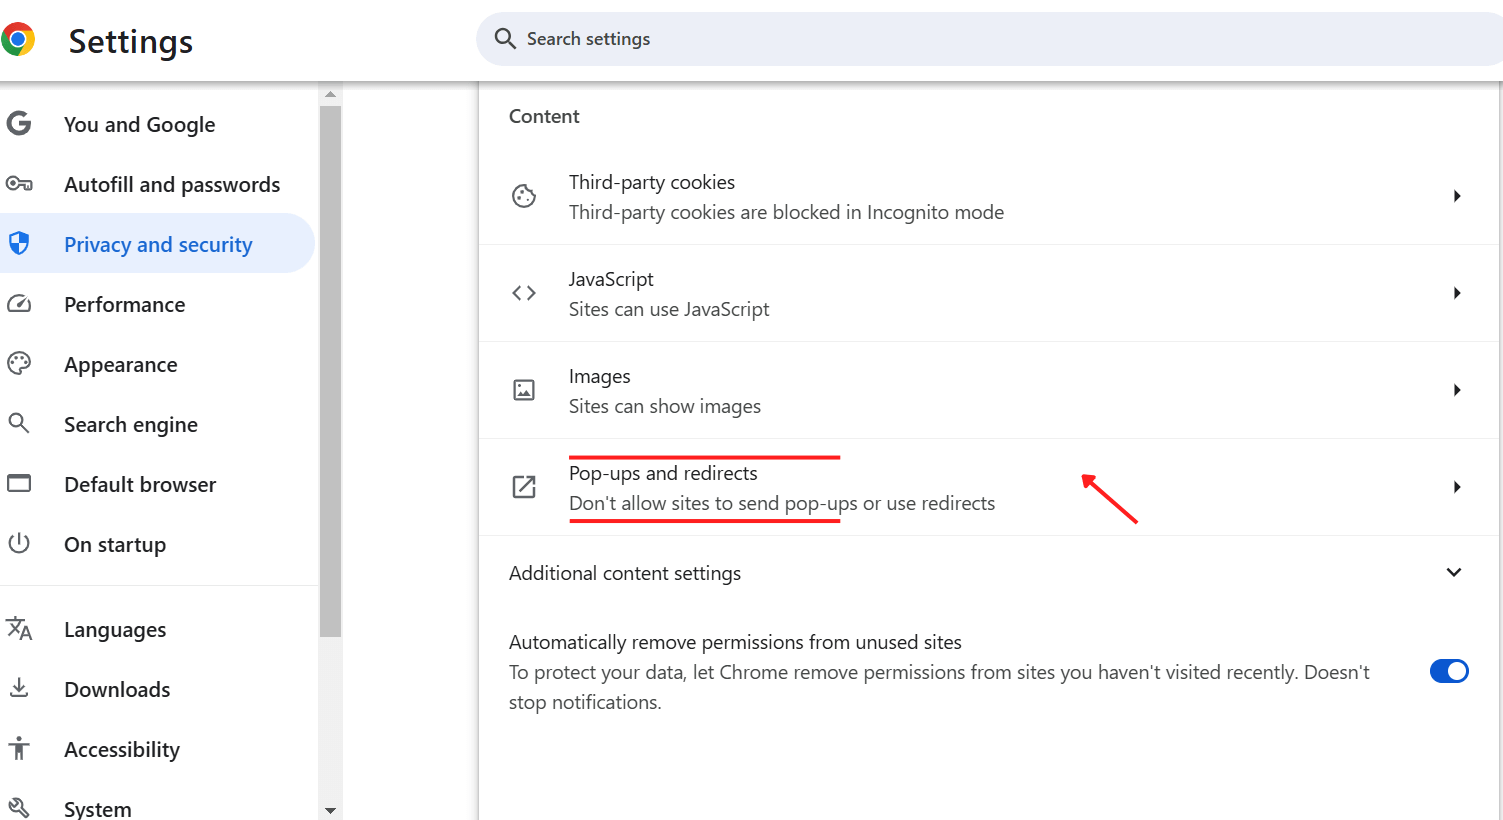Click the search magnifier icon in settings
The height and width of the screenshot is (820, 1503).
(x=505, y=39)
